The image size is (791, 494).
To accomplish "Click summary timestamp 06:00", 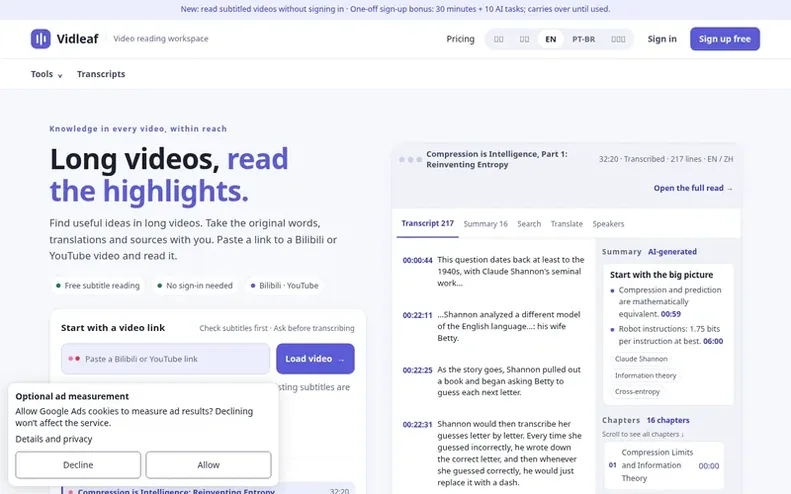I will [713, 341].
